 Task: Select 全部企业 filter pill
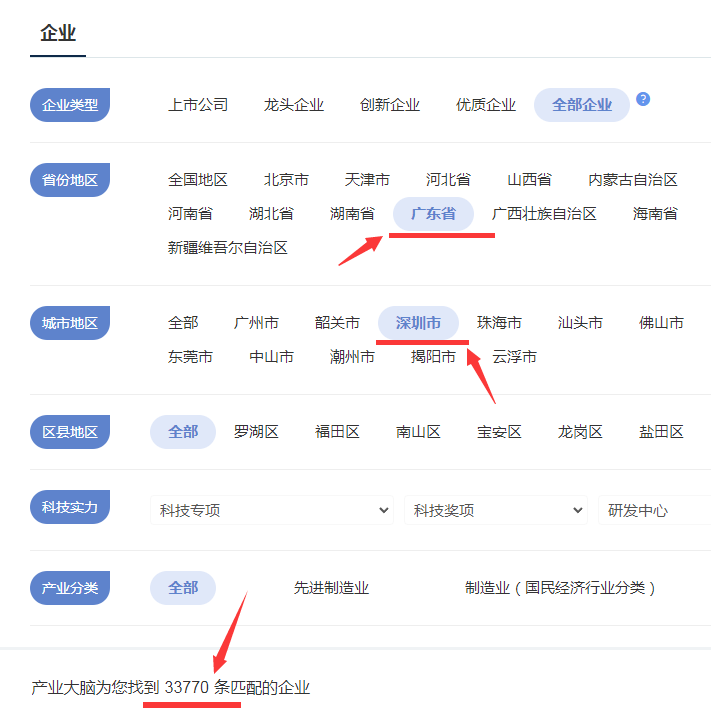581,105
